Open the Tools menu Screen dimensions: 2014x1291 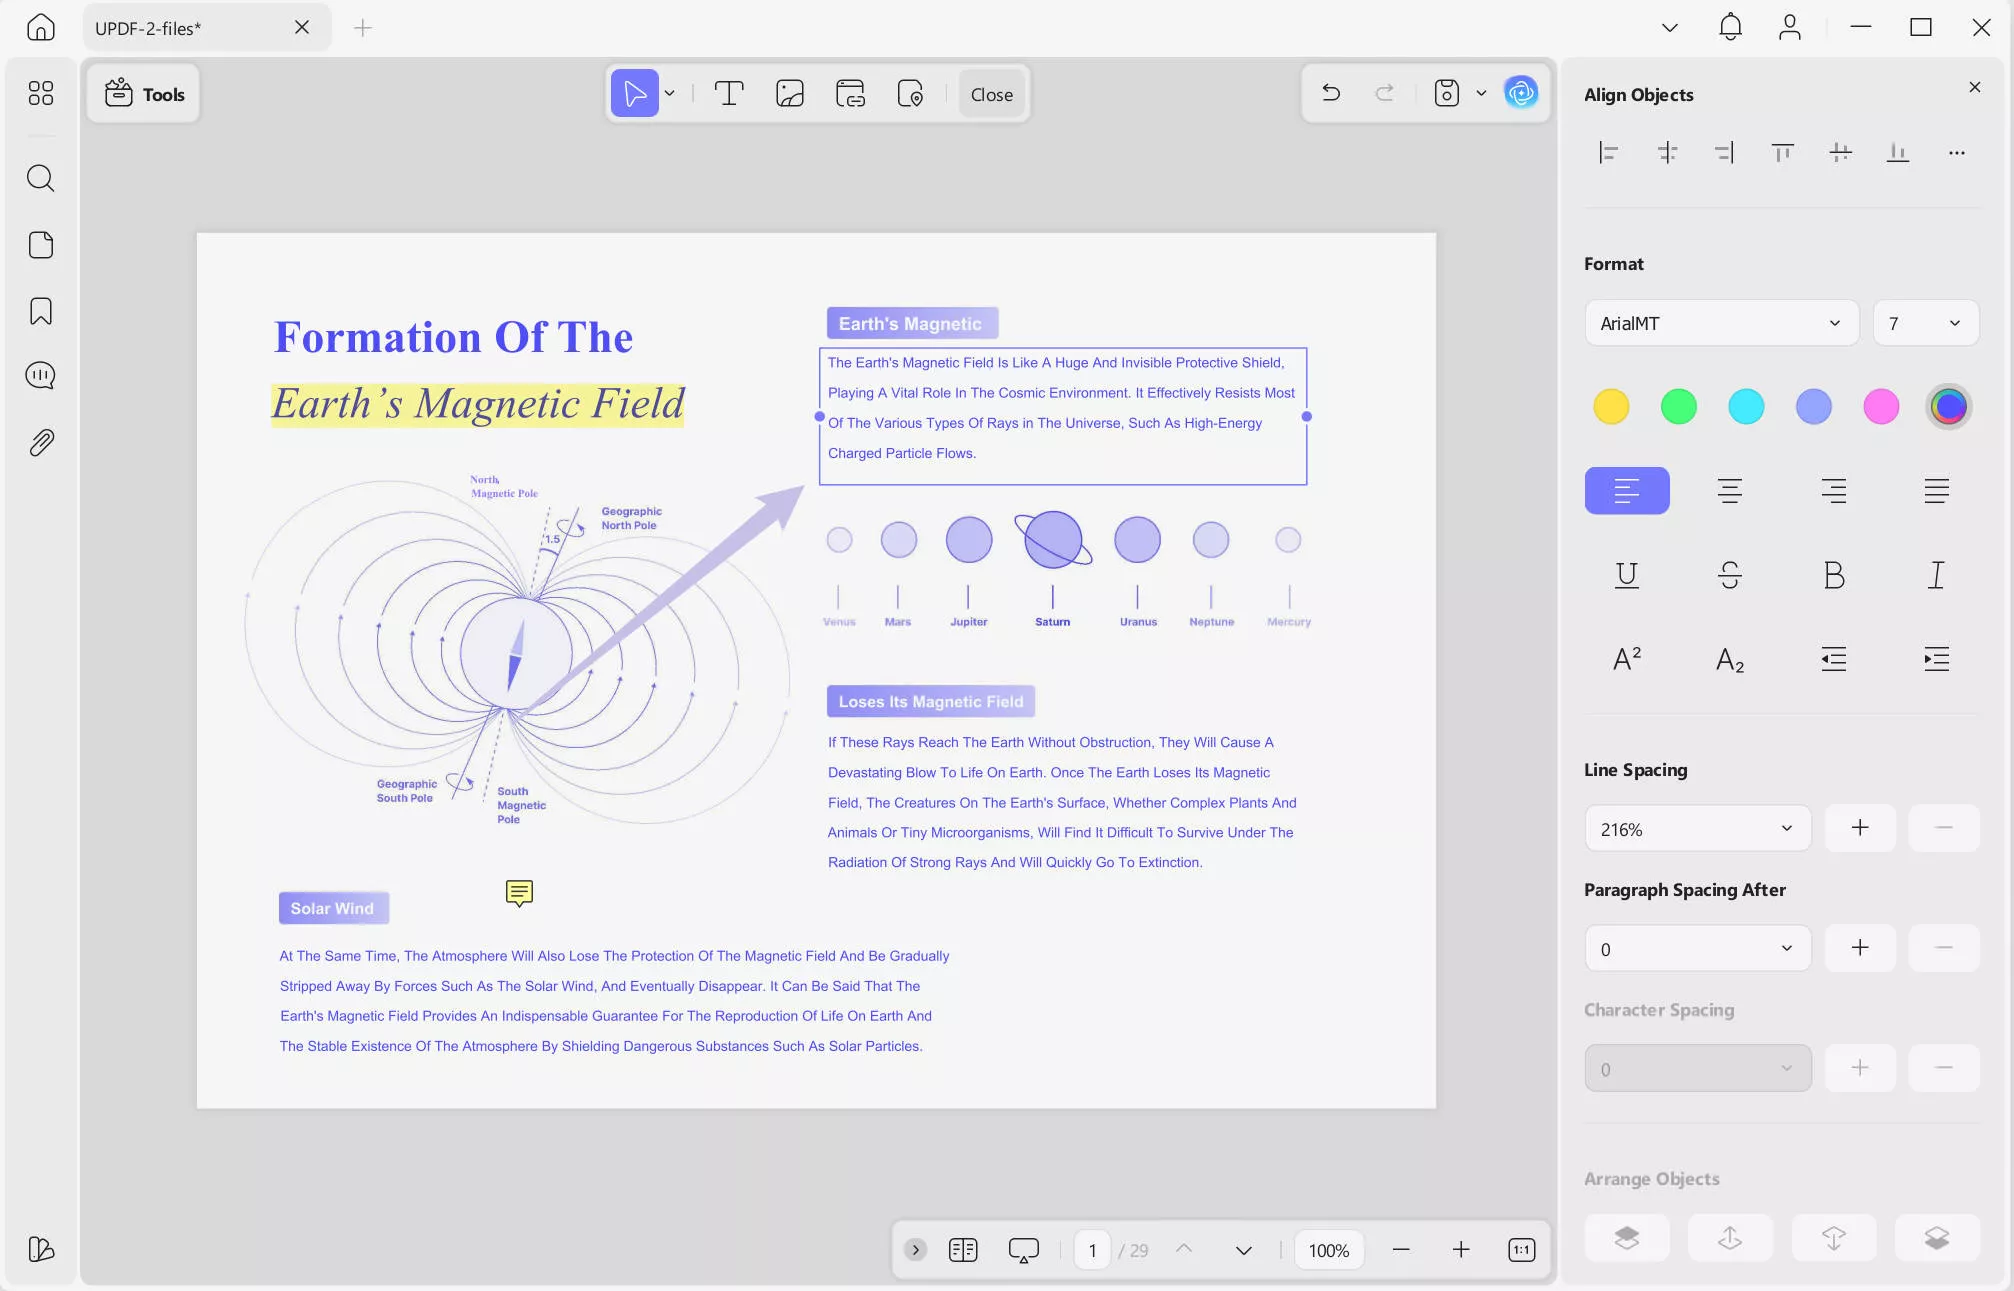pos(144,94)
